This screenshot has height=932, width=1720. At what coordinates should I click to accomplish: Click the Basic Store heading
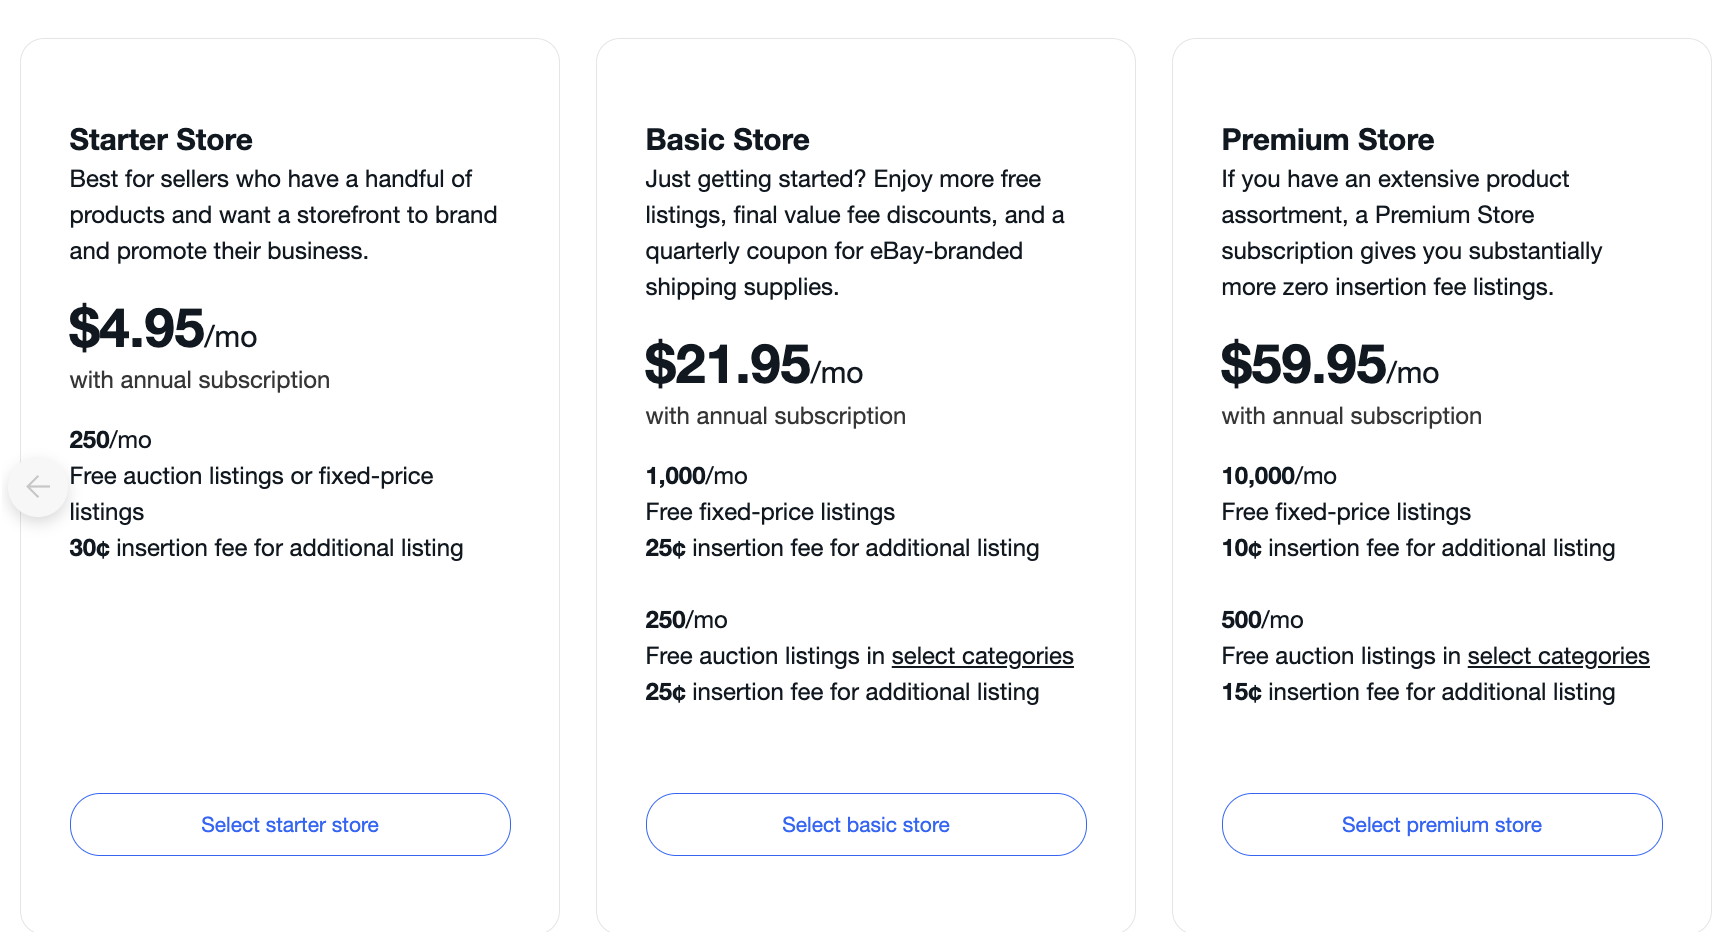[x=727, y=140]
